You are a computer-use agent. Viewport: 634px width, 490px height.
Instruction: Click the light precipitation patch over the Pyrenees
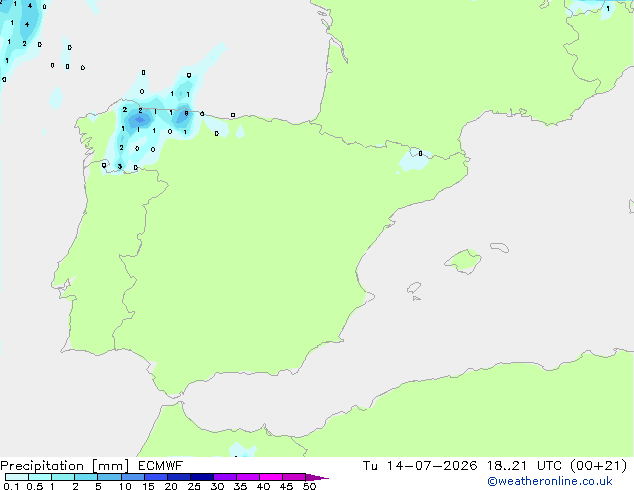414,161
